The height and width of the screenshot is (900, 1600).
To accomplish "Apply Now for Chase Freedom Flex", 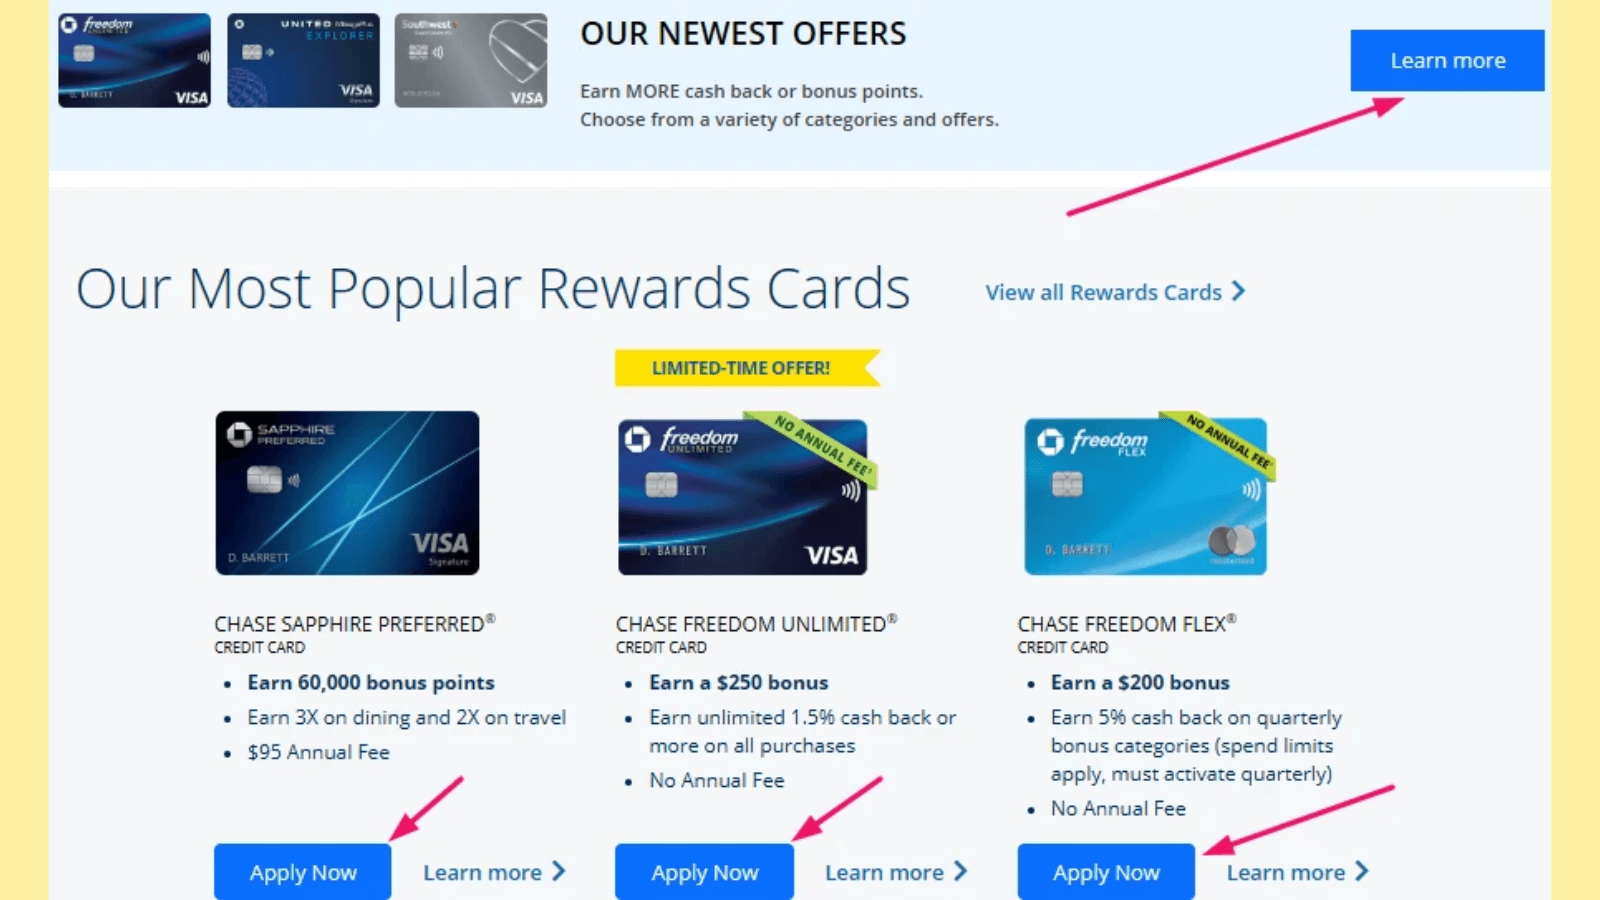I will 1106,872.
